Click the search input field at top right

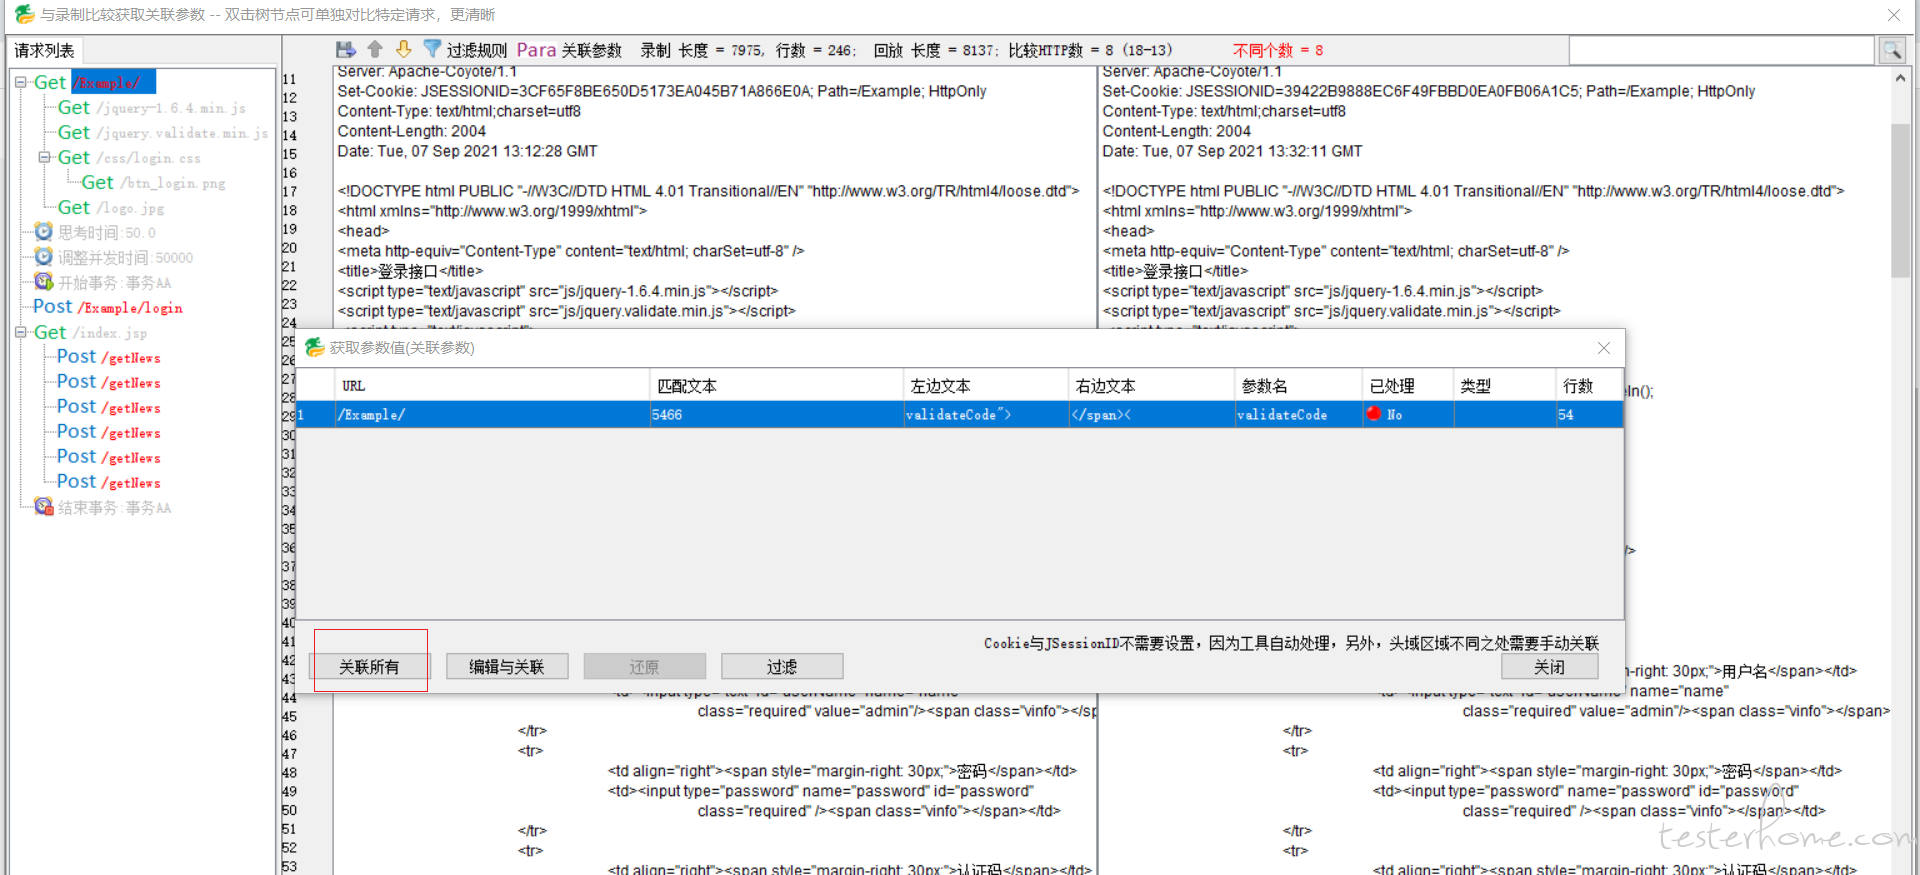(1721, 50)
